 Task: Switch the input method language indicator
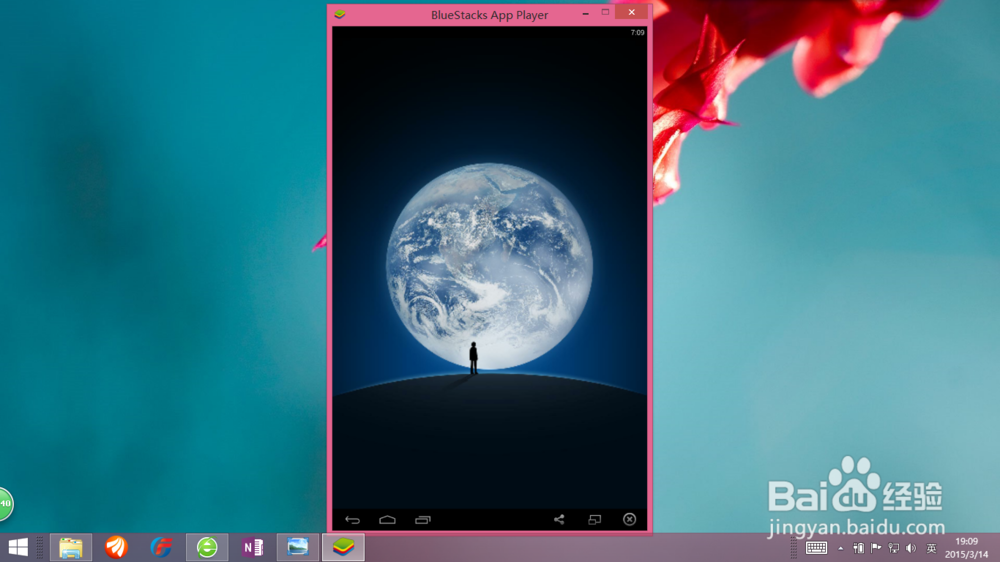coord(931,548)
